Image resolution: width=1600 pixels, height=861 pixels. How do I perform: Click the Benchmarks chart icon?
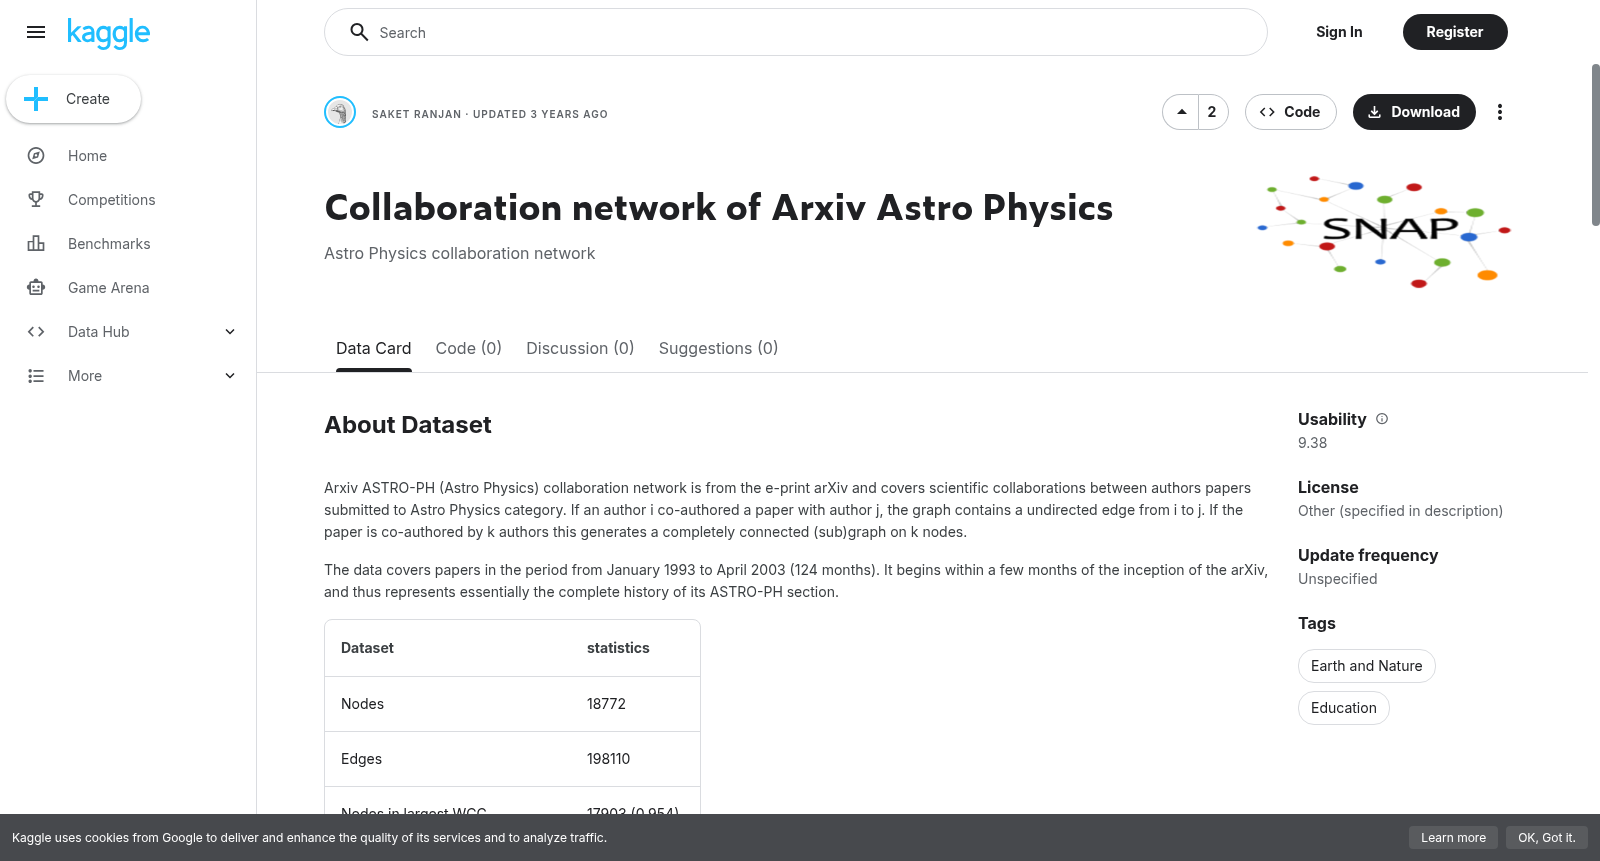point(36,244)
